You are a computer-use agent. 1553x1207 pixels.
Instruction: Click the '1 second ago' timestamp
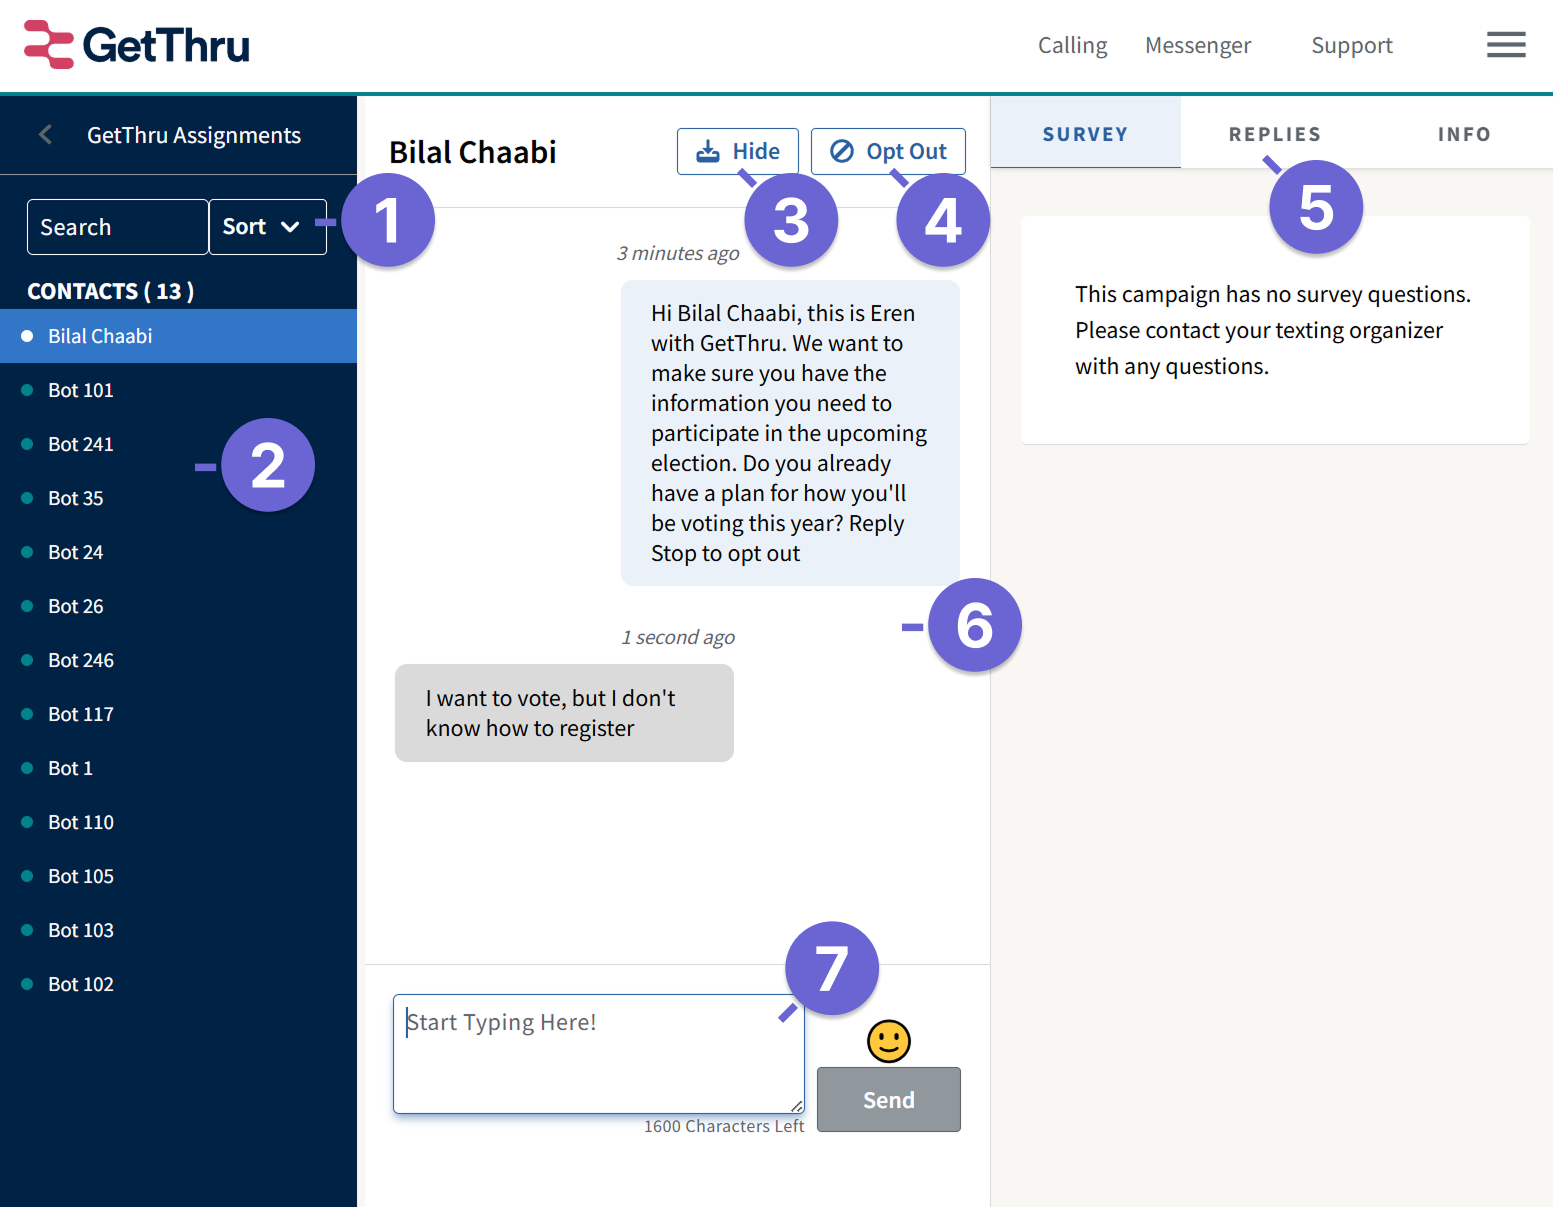click(678, 637)
